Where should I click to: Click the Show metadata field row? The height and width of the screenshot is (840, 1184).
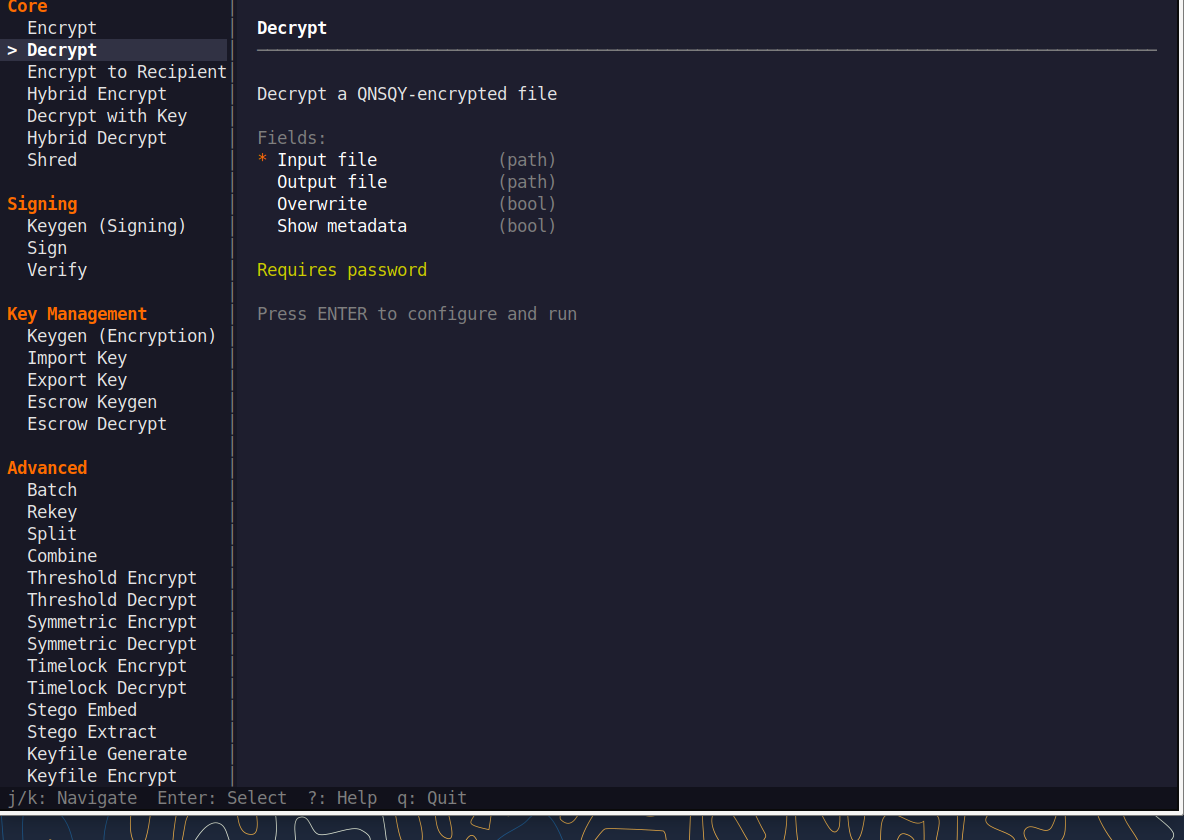tap(416, 226)
